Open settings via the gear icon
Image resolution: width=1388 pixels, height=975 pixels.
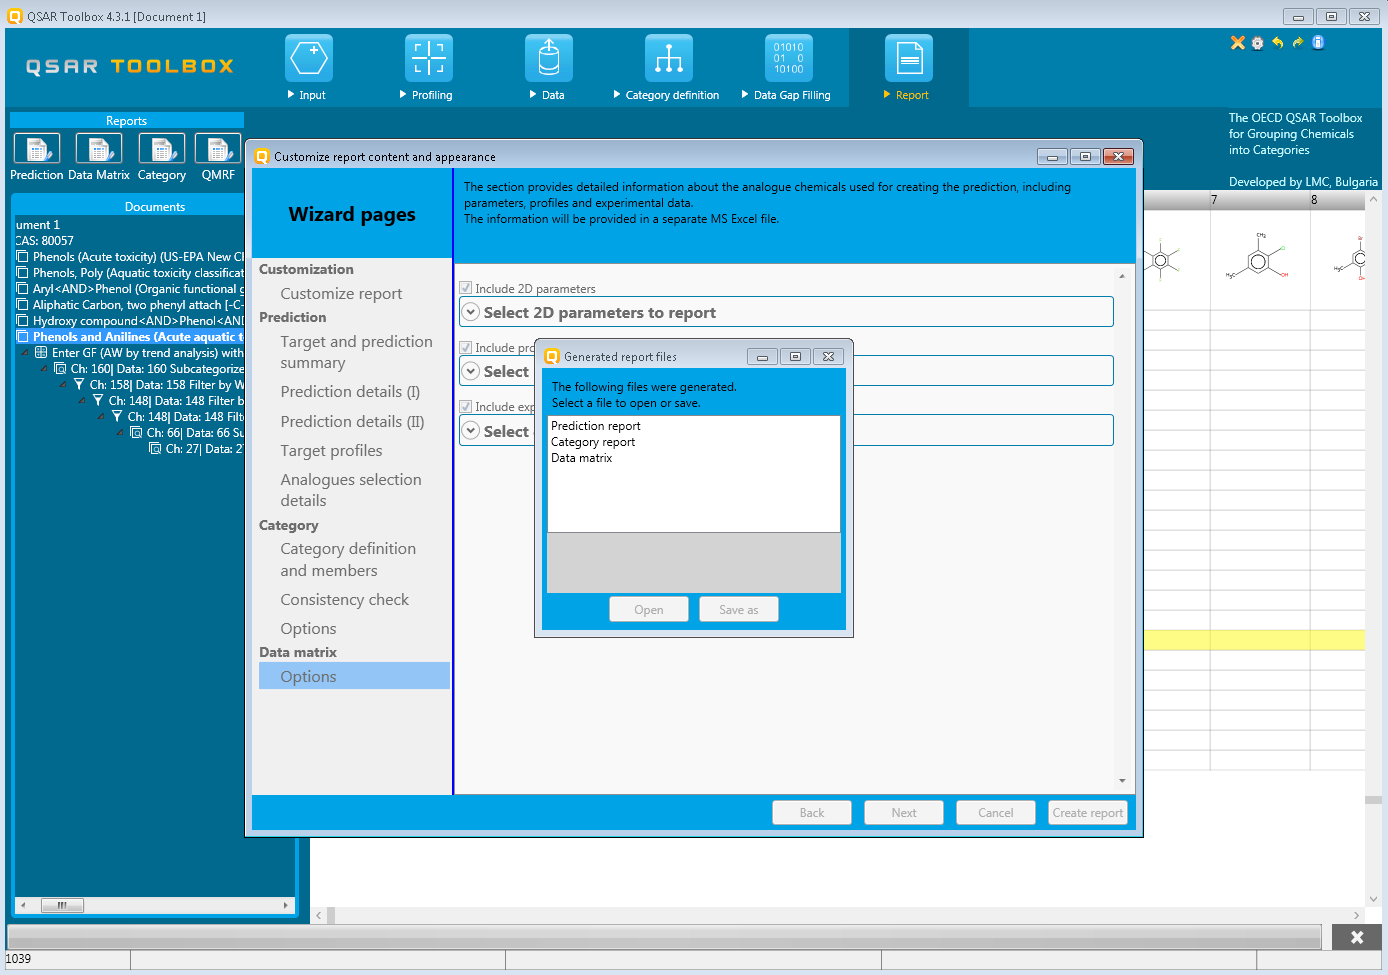(1258, 43)
